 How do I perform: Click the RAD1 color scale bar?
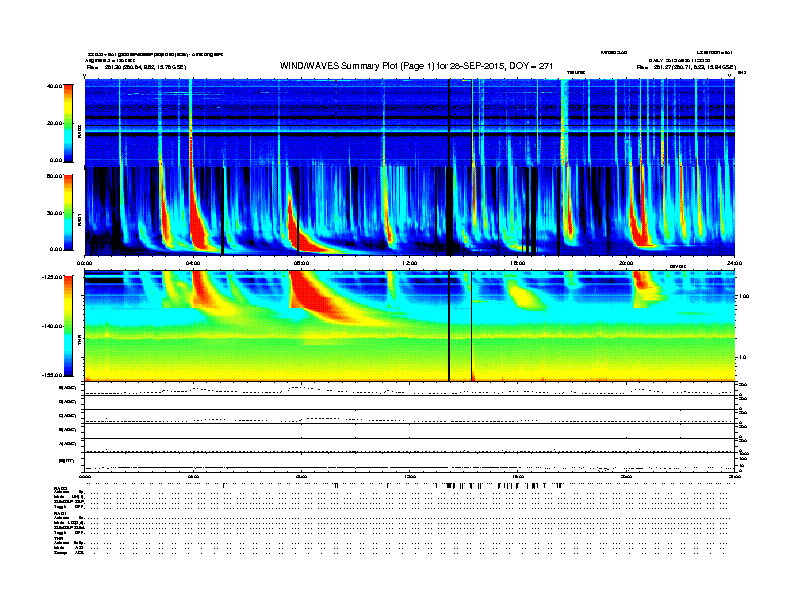[x=68, y=212]
